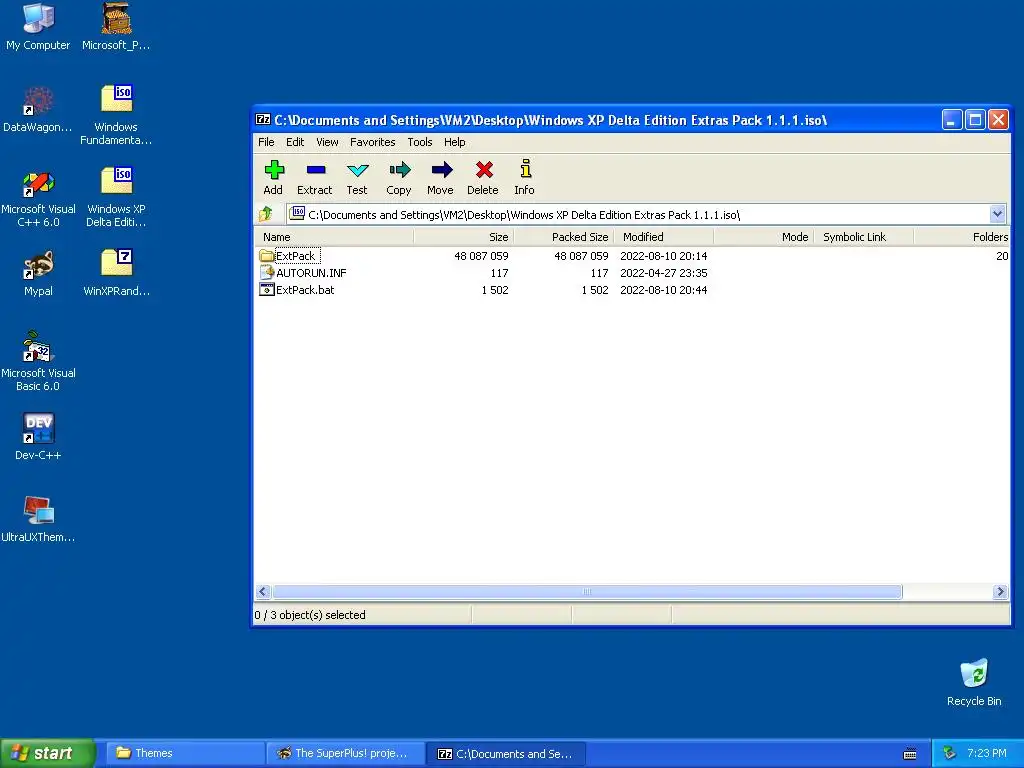
Task: Choose the Move toolbar icon
Action: coord(441,178)
